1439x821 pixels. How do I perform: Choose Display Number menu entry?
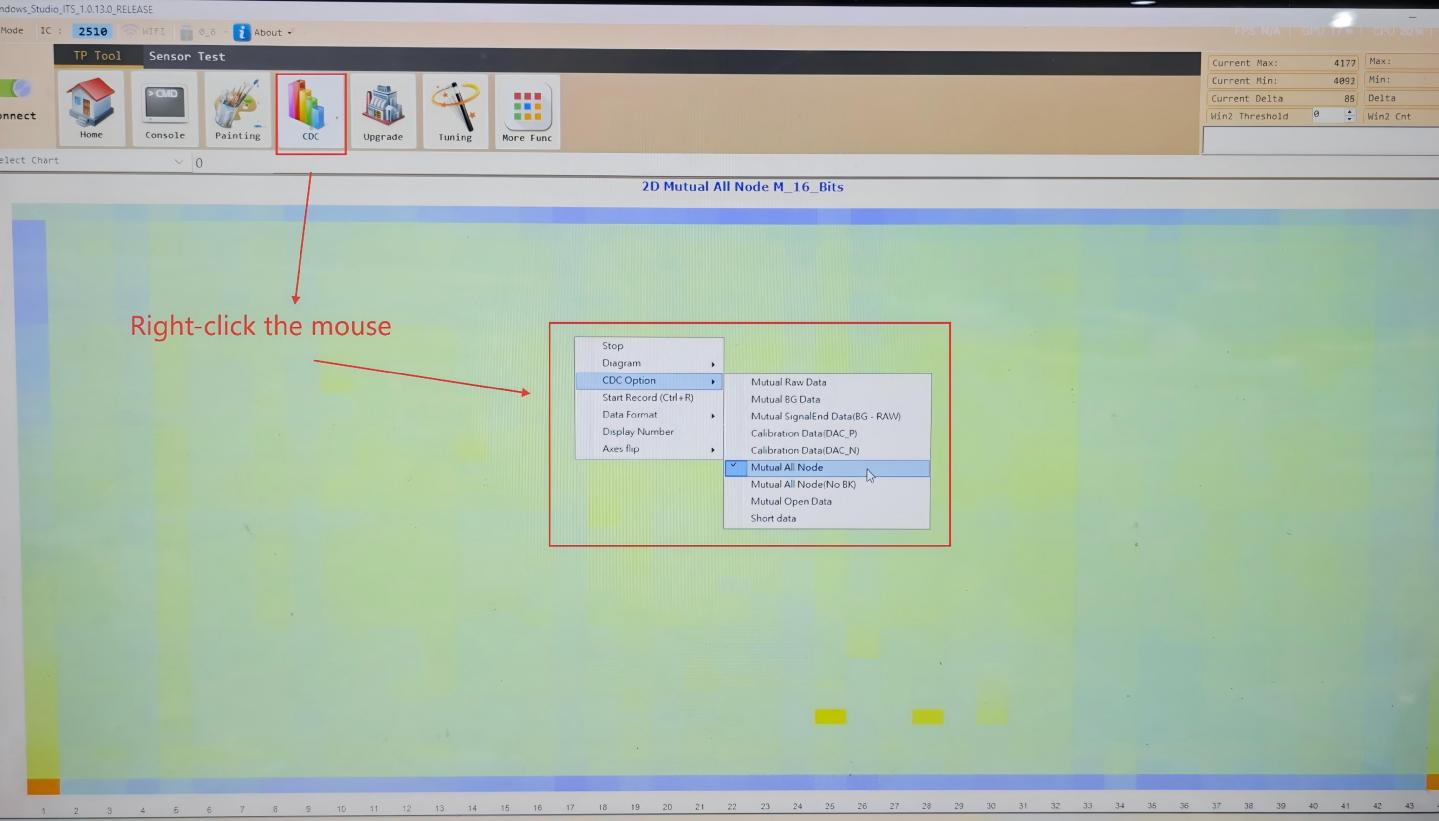(x=649, y=432)
